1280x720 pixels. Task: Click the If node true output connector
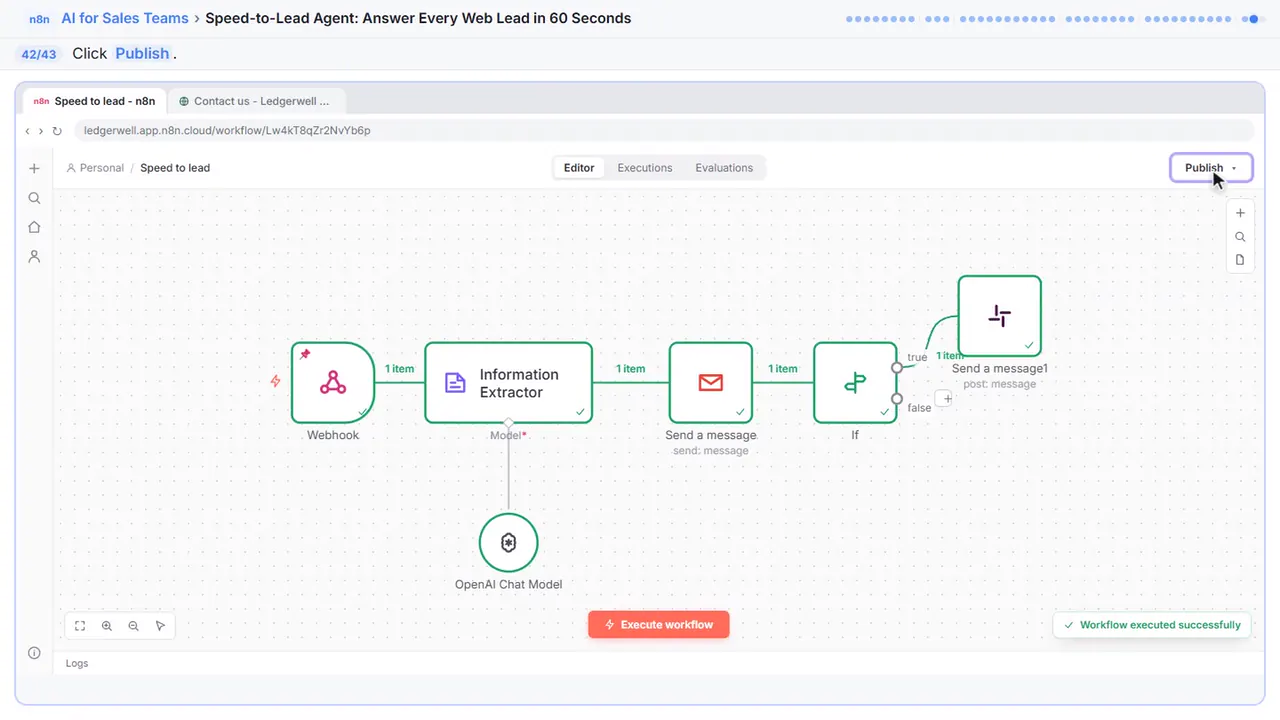click(897, 367)
